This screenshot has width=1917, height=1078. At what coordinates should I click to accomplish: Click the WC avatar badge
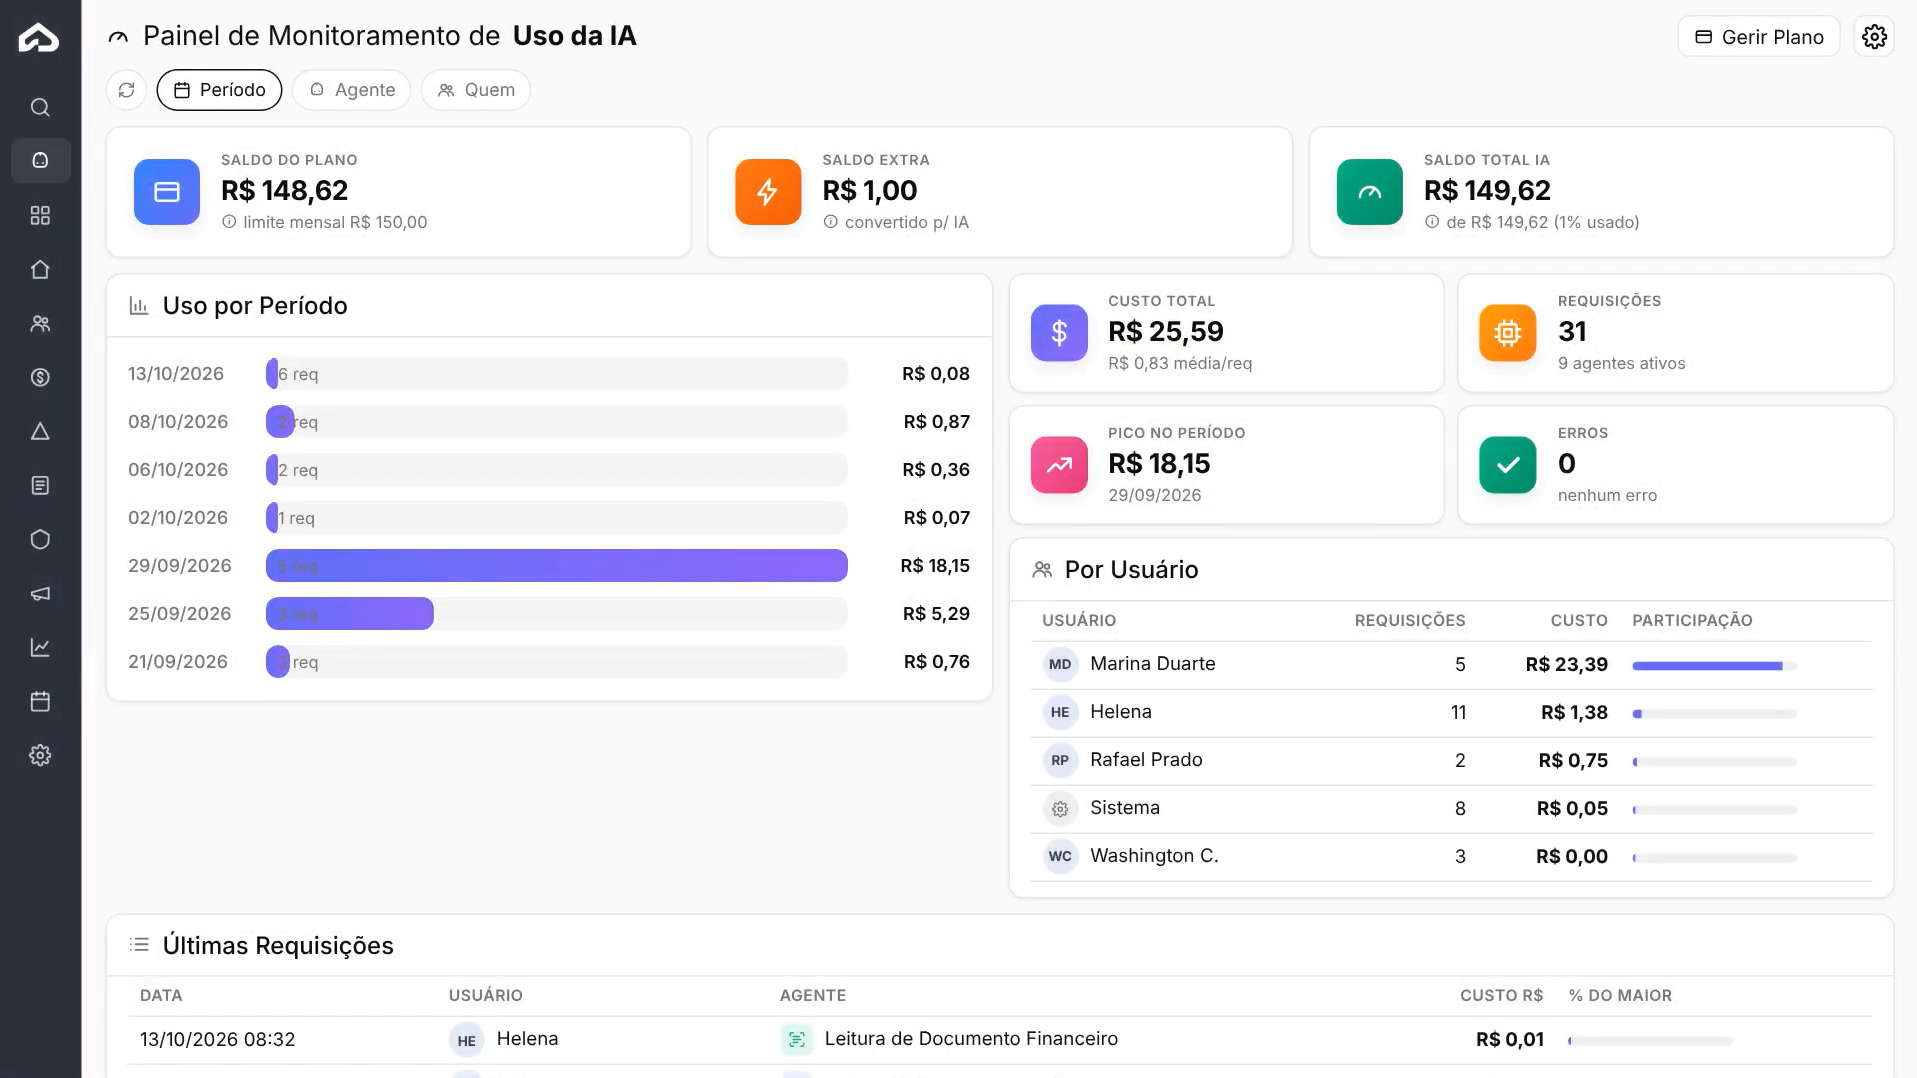click(1060, 857)
